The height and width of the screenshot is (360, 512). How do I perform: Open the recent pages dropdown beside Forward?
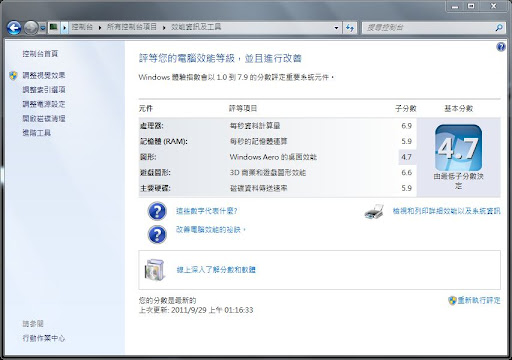pos(43,28)
